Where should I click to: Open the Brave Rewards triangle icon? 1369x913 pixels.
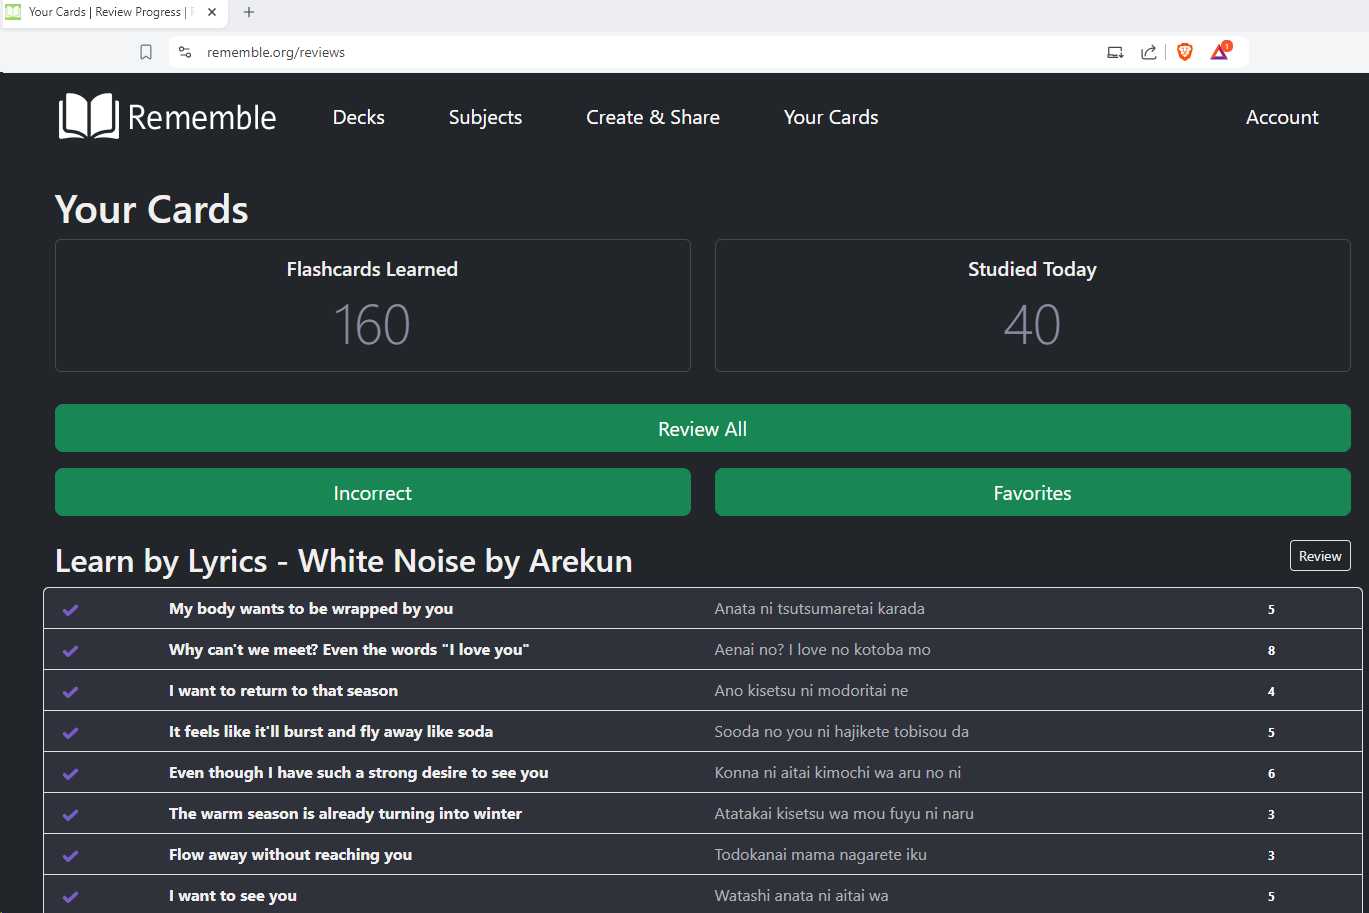pyautogui.click(x=1220, y=52)
